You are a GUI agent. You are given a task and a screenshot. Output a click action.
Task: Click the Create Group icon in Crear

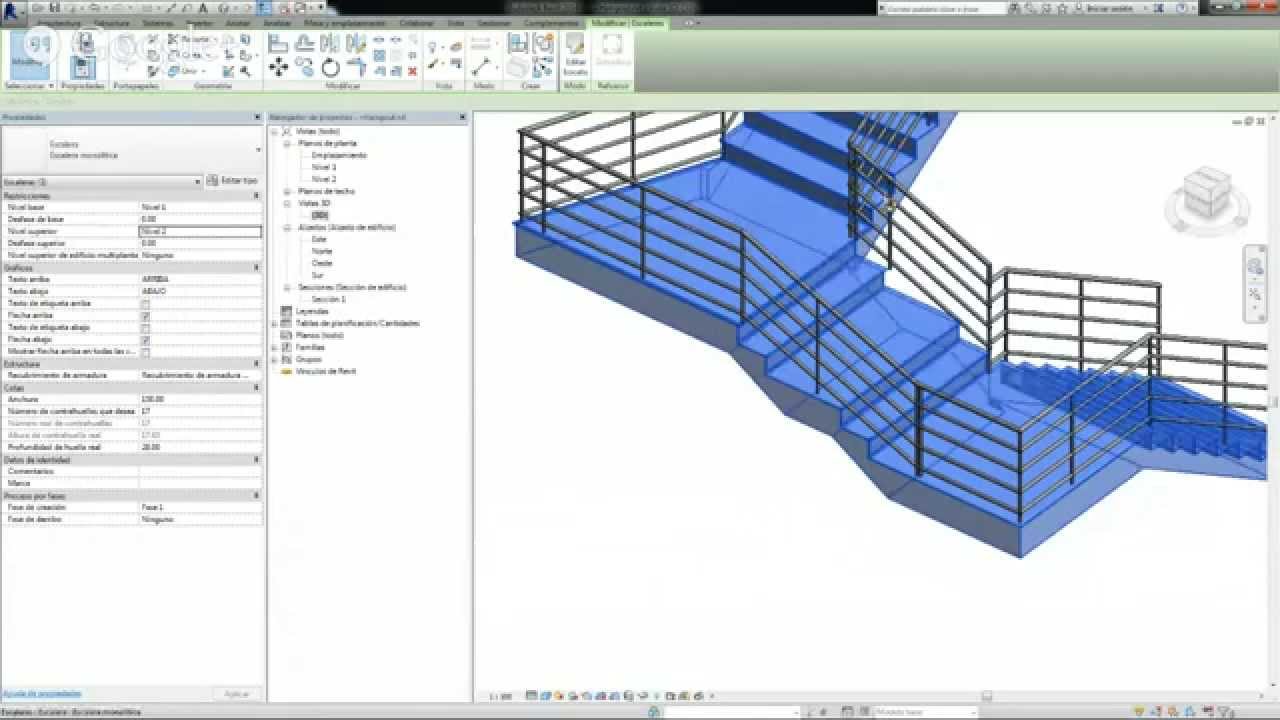tap(543, 43)
